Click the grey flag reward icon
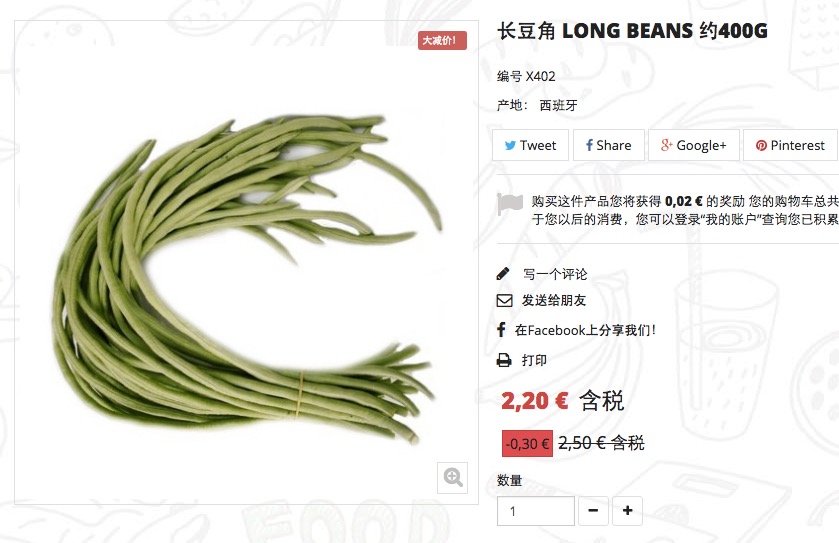Image resolution: width=839 pixels, height=543 pixels. [509, 204]
